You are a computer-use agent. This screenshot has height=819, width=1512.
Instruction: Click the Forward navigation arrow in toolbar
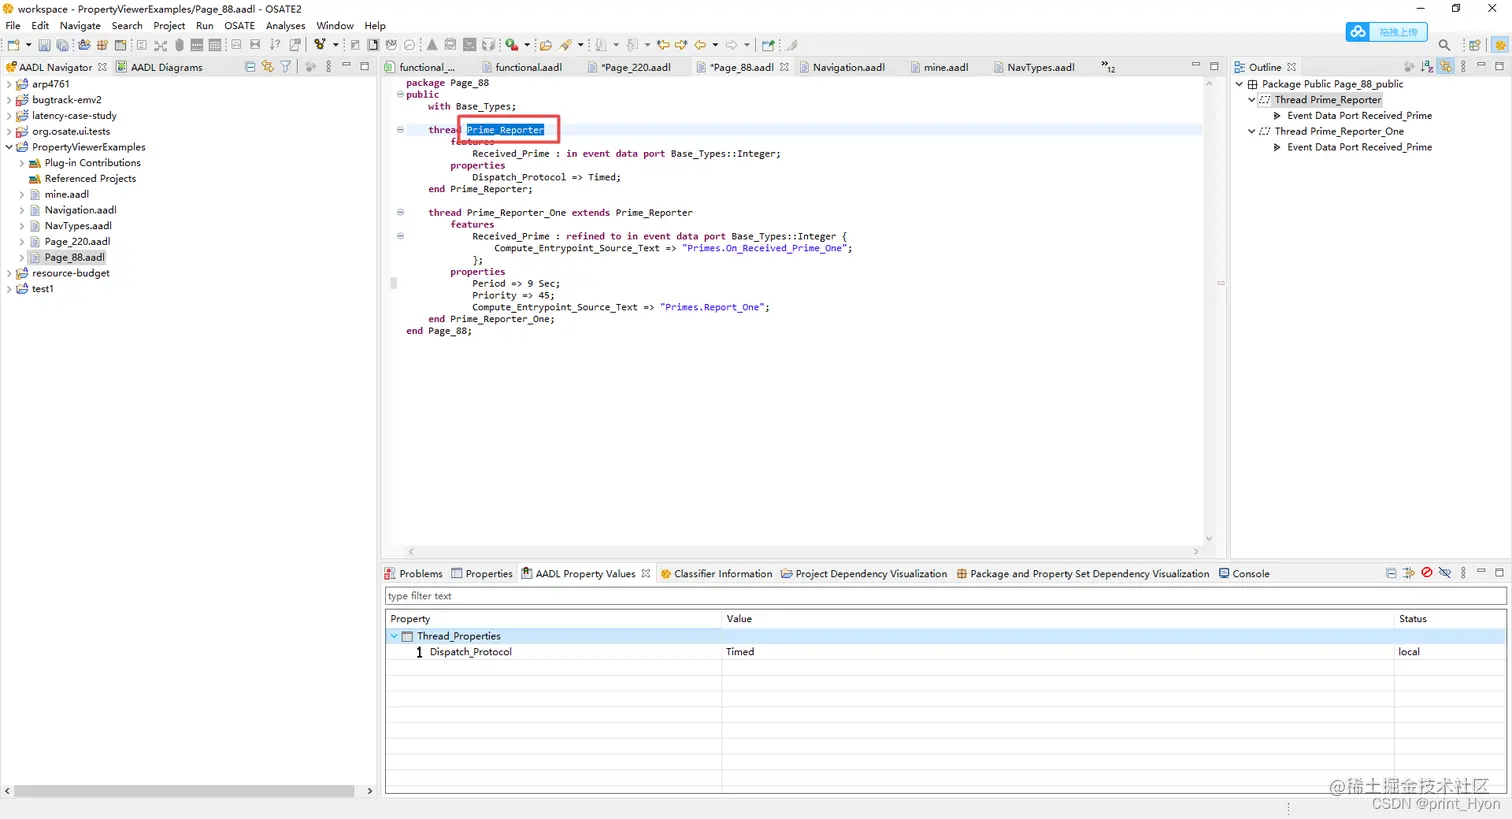click(732, 45)
